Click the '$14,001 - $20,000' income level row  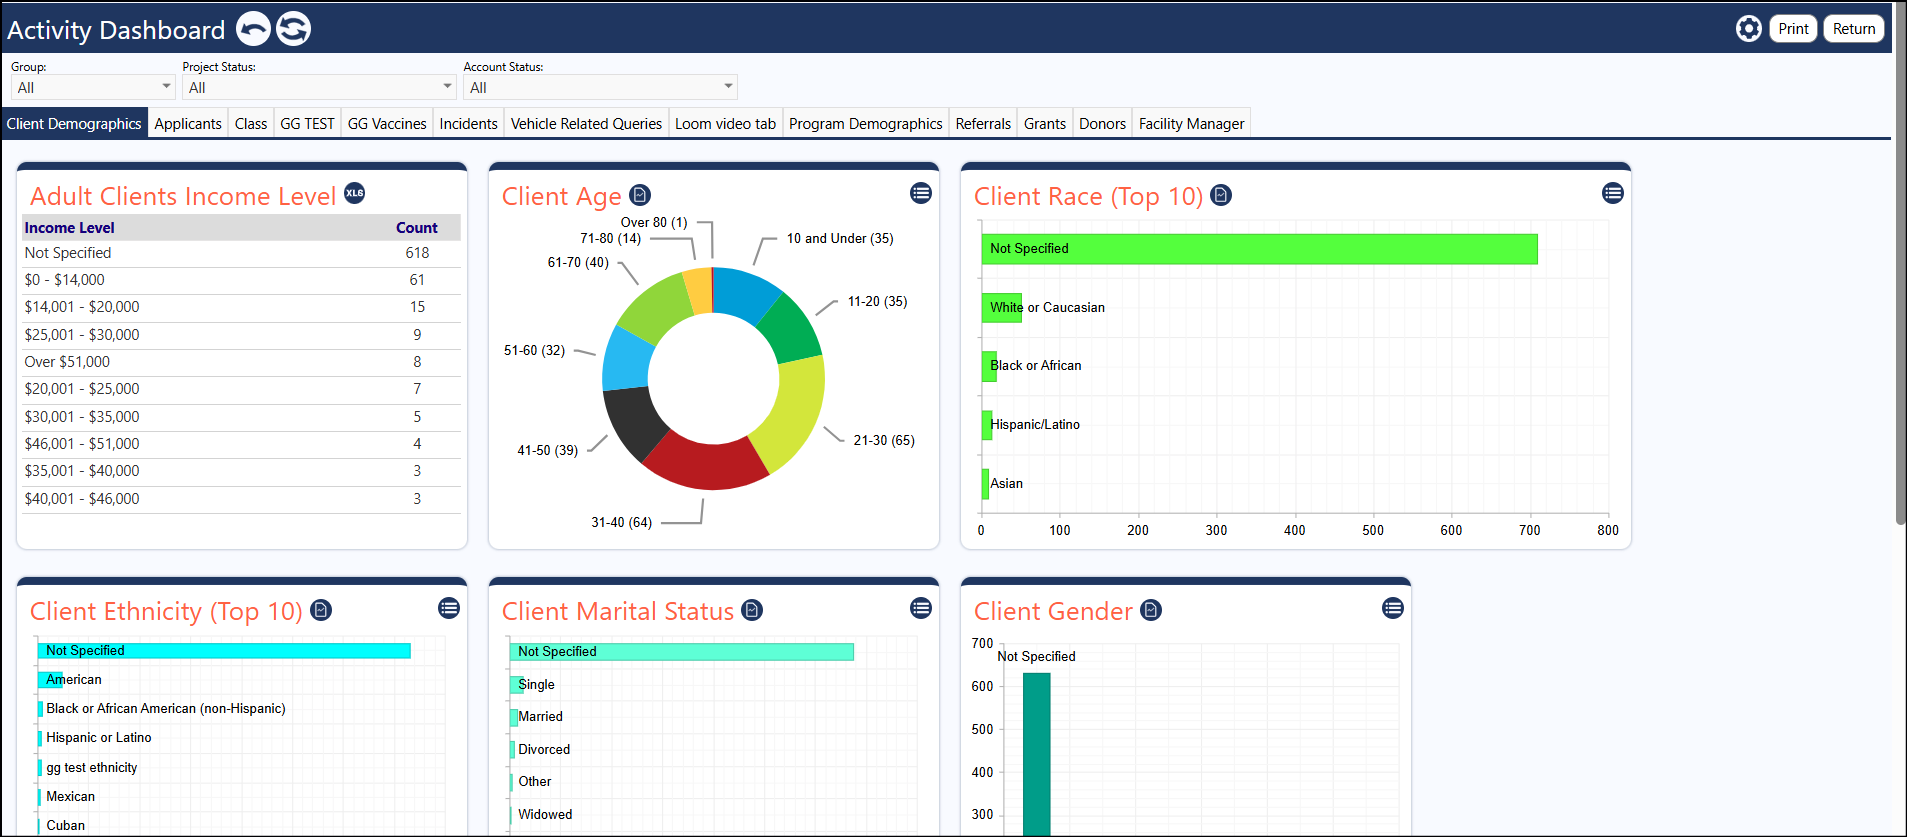tap(241, 307)
